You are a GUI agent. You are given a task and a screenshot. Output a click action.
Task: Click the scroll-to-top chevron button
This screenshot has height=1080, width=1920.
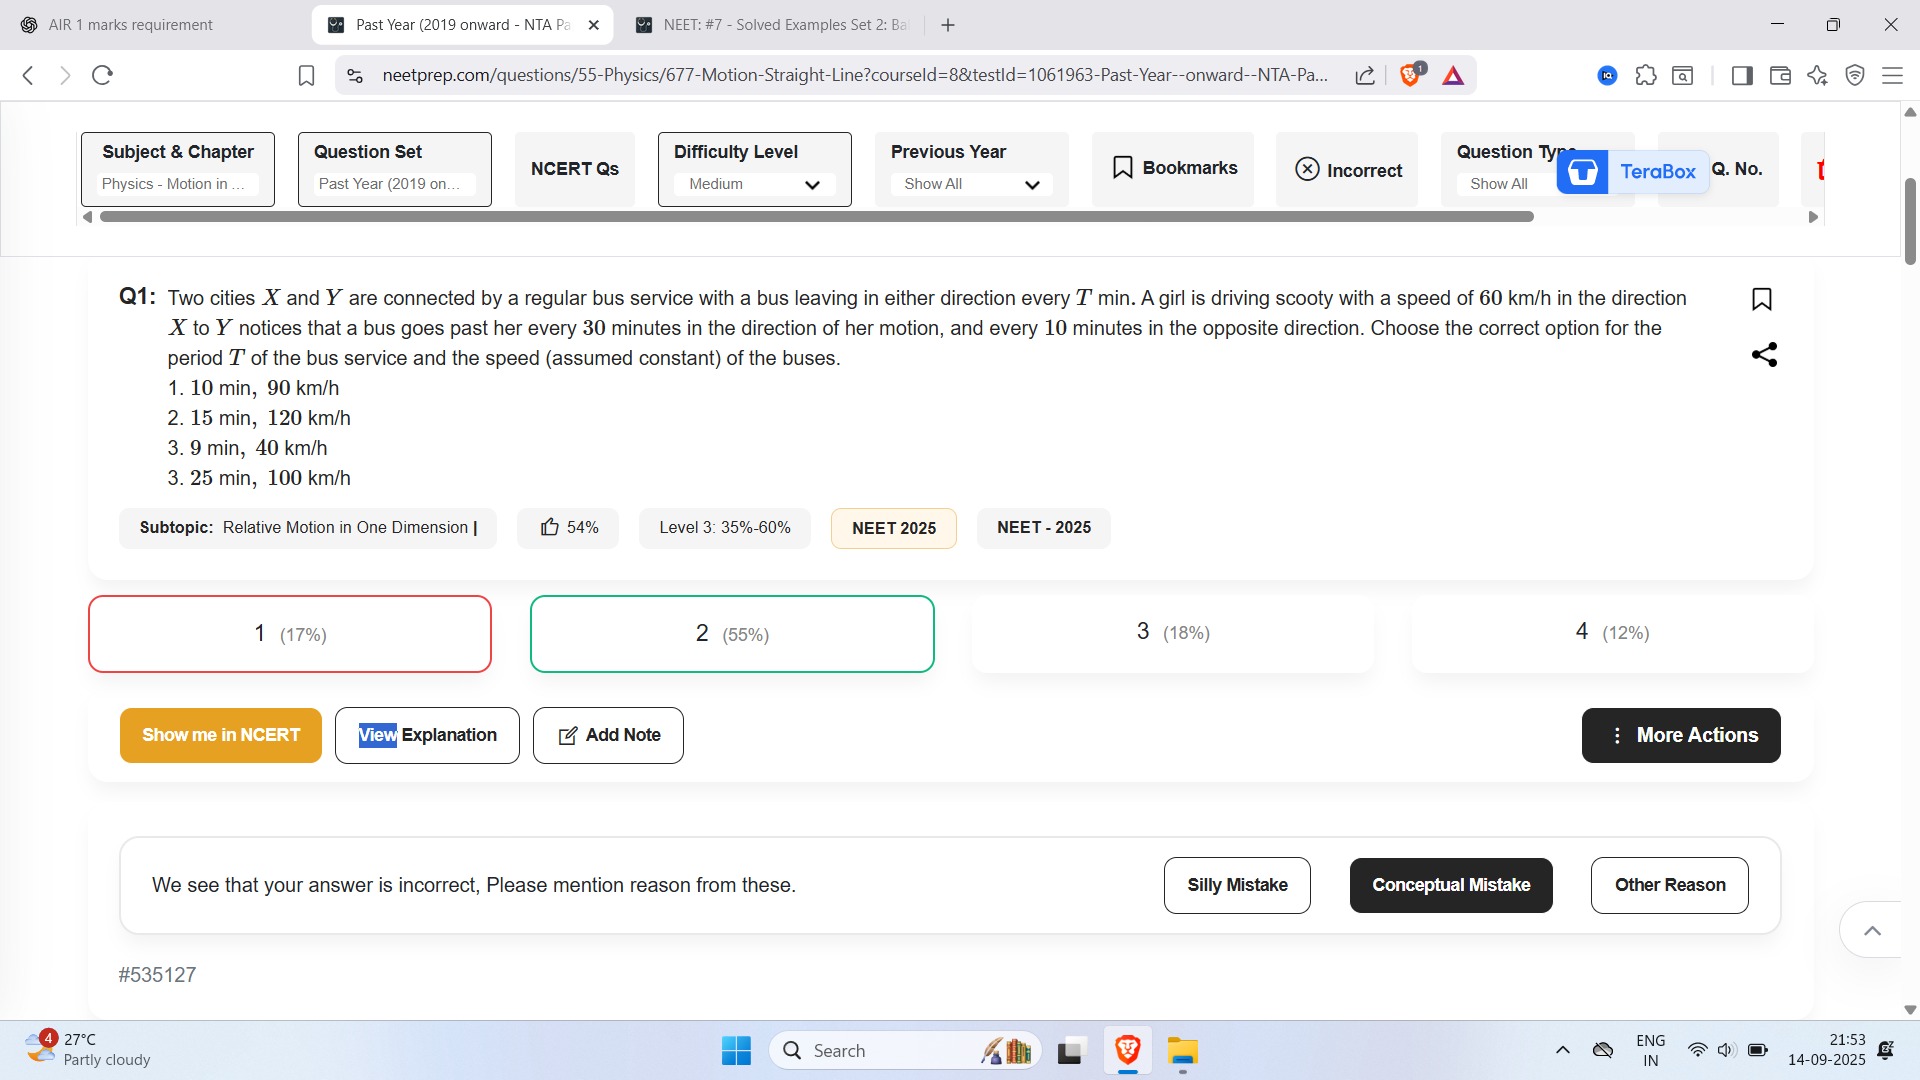pos(1872,930)
